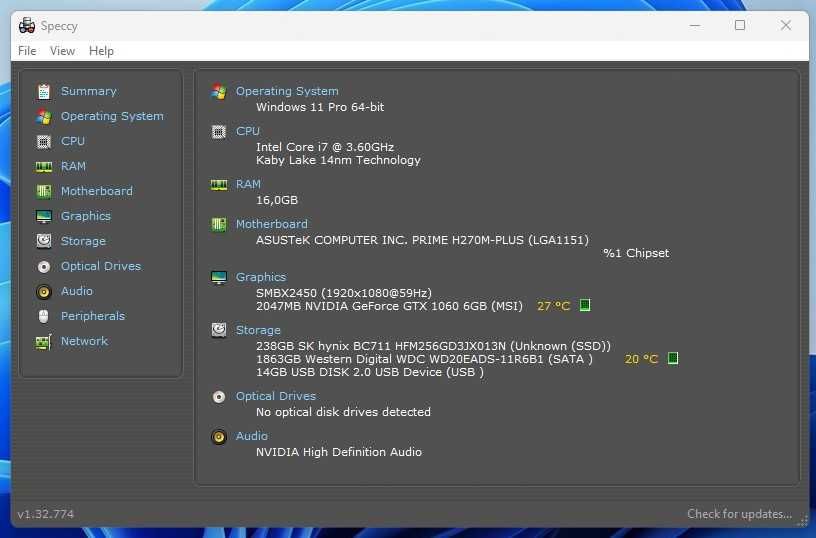Click the v1.32.774 version label
The image size is (816, 538).
(x=46, y=515)
